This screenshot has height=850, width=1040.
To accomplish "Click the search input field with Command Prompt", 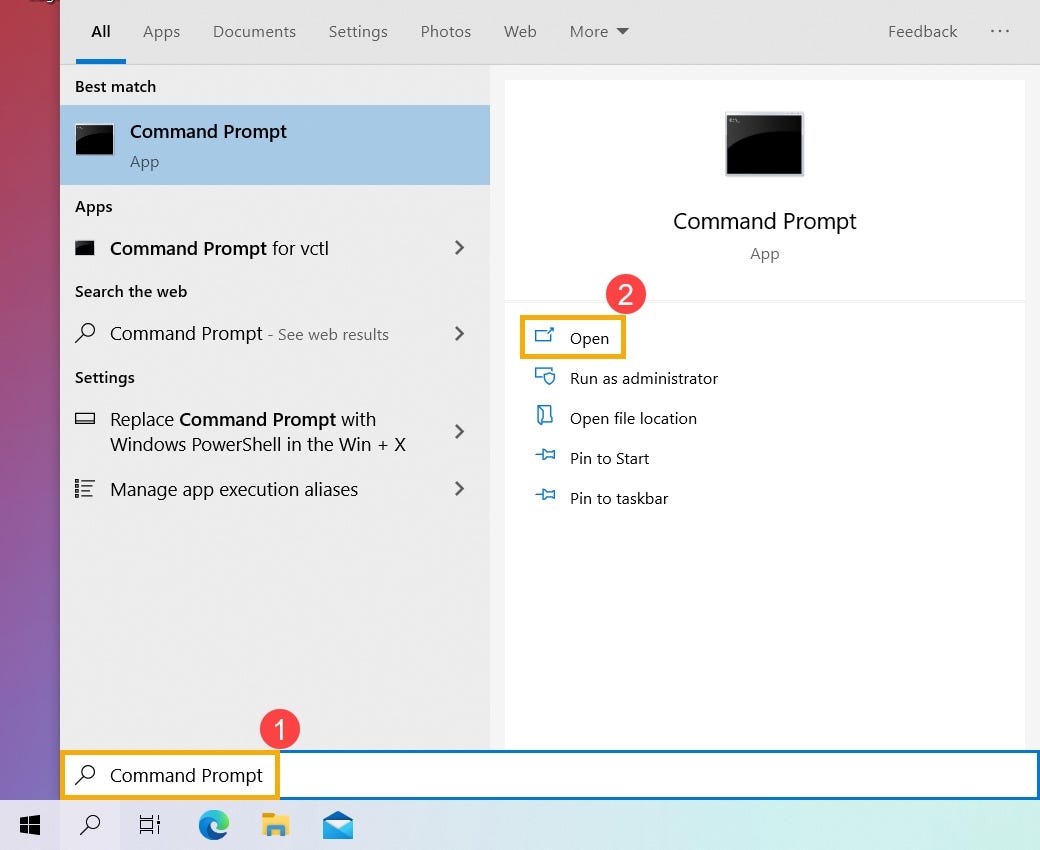I will (x=549, y=774).
